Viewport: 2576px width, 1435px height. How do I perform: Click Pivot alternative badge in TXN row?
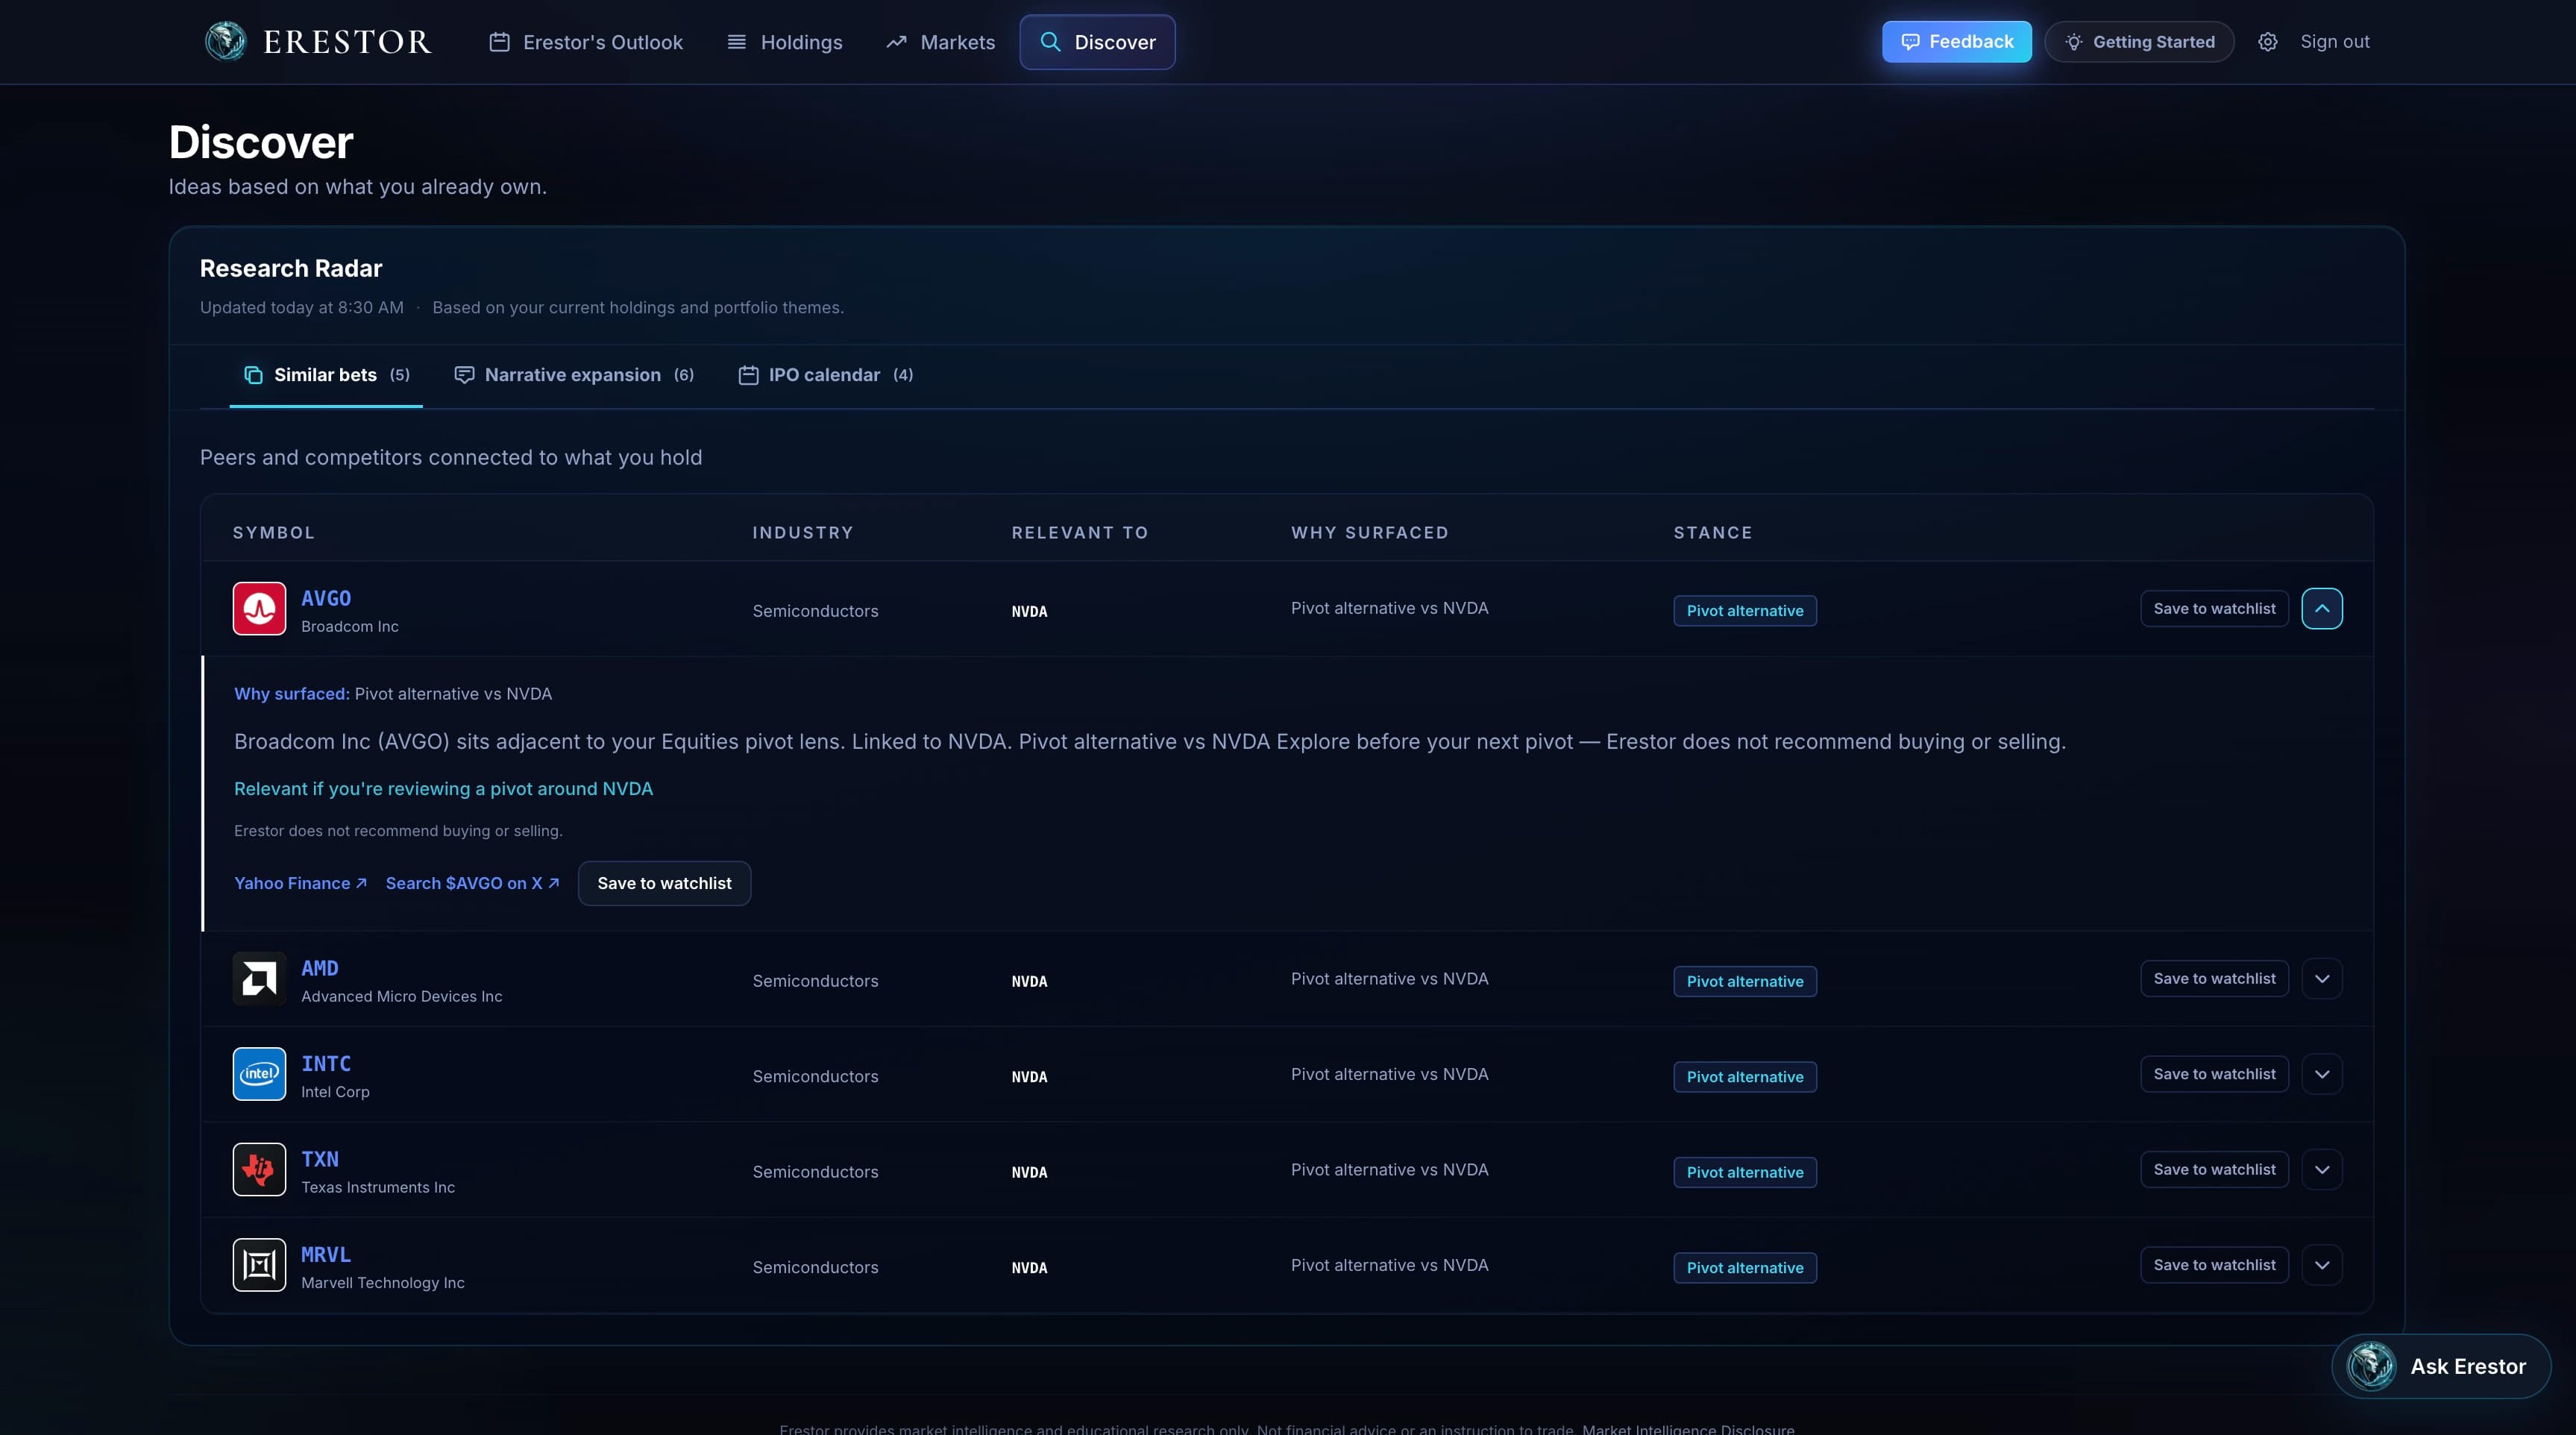1745,1172
